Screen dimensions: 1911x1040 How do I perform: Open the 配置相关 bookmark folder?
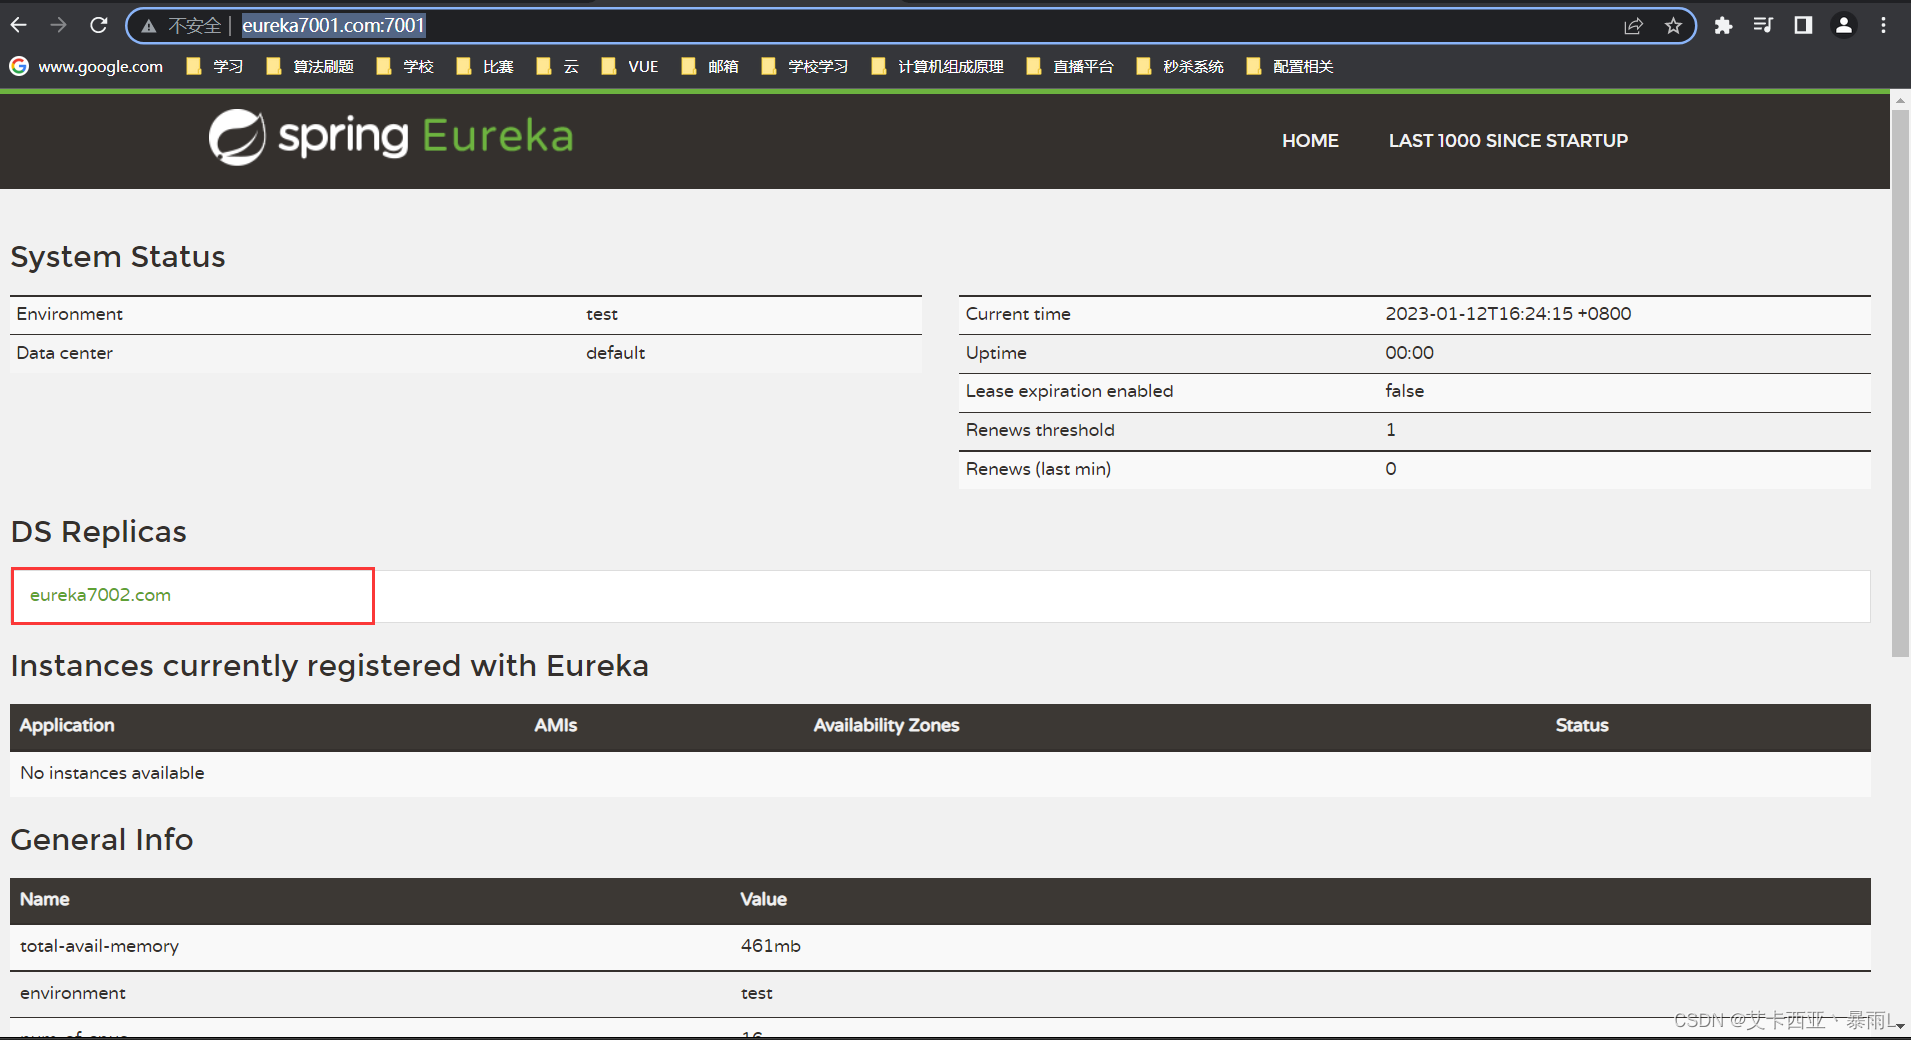pos(1290,66)
